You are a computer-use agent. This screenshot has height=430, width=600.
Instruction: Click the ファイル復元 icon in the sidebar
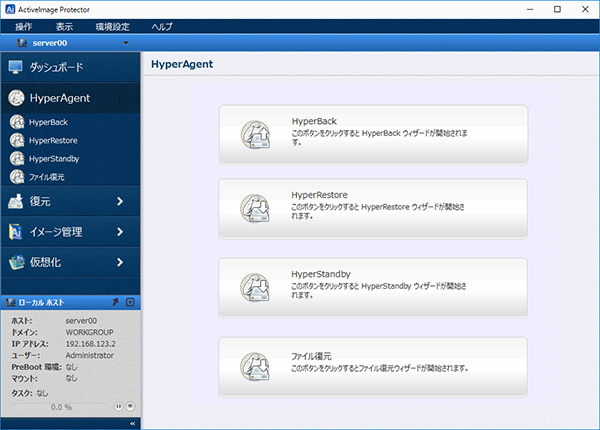point(17,176)
